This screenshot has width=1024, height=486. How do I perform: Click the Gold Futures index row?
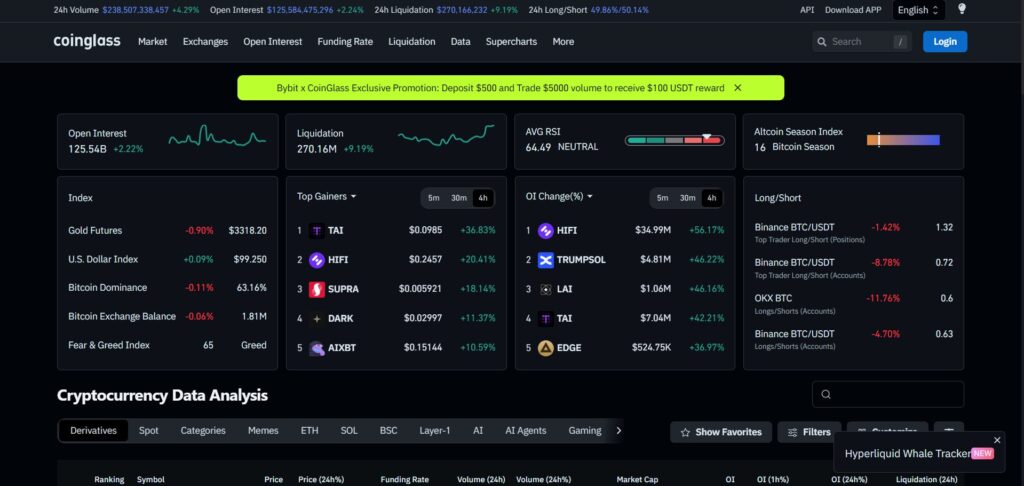(x=167, y=231)
